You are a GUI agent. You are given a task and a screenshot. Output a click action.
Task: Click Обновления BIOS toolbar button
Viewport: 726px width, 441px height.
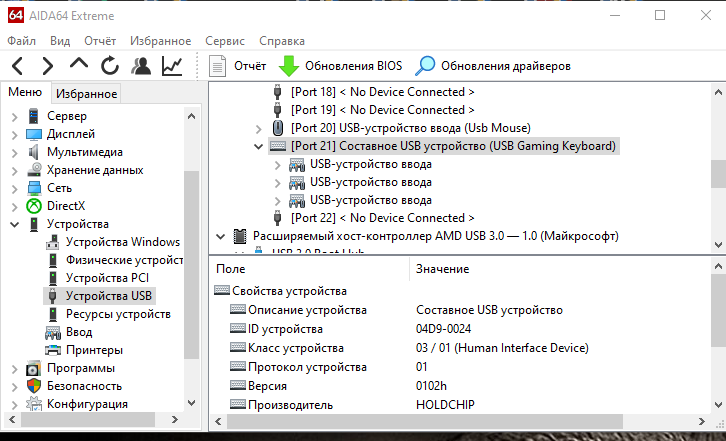pyautogui.click(x=340, y=66)
